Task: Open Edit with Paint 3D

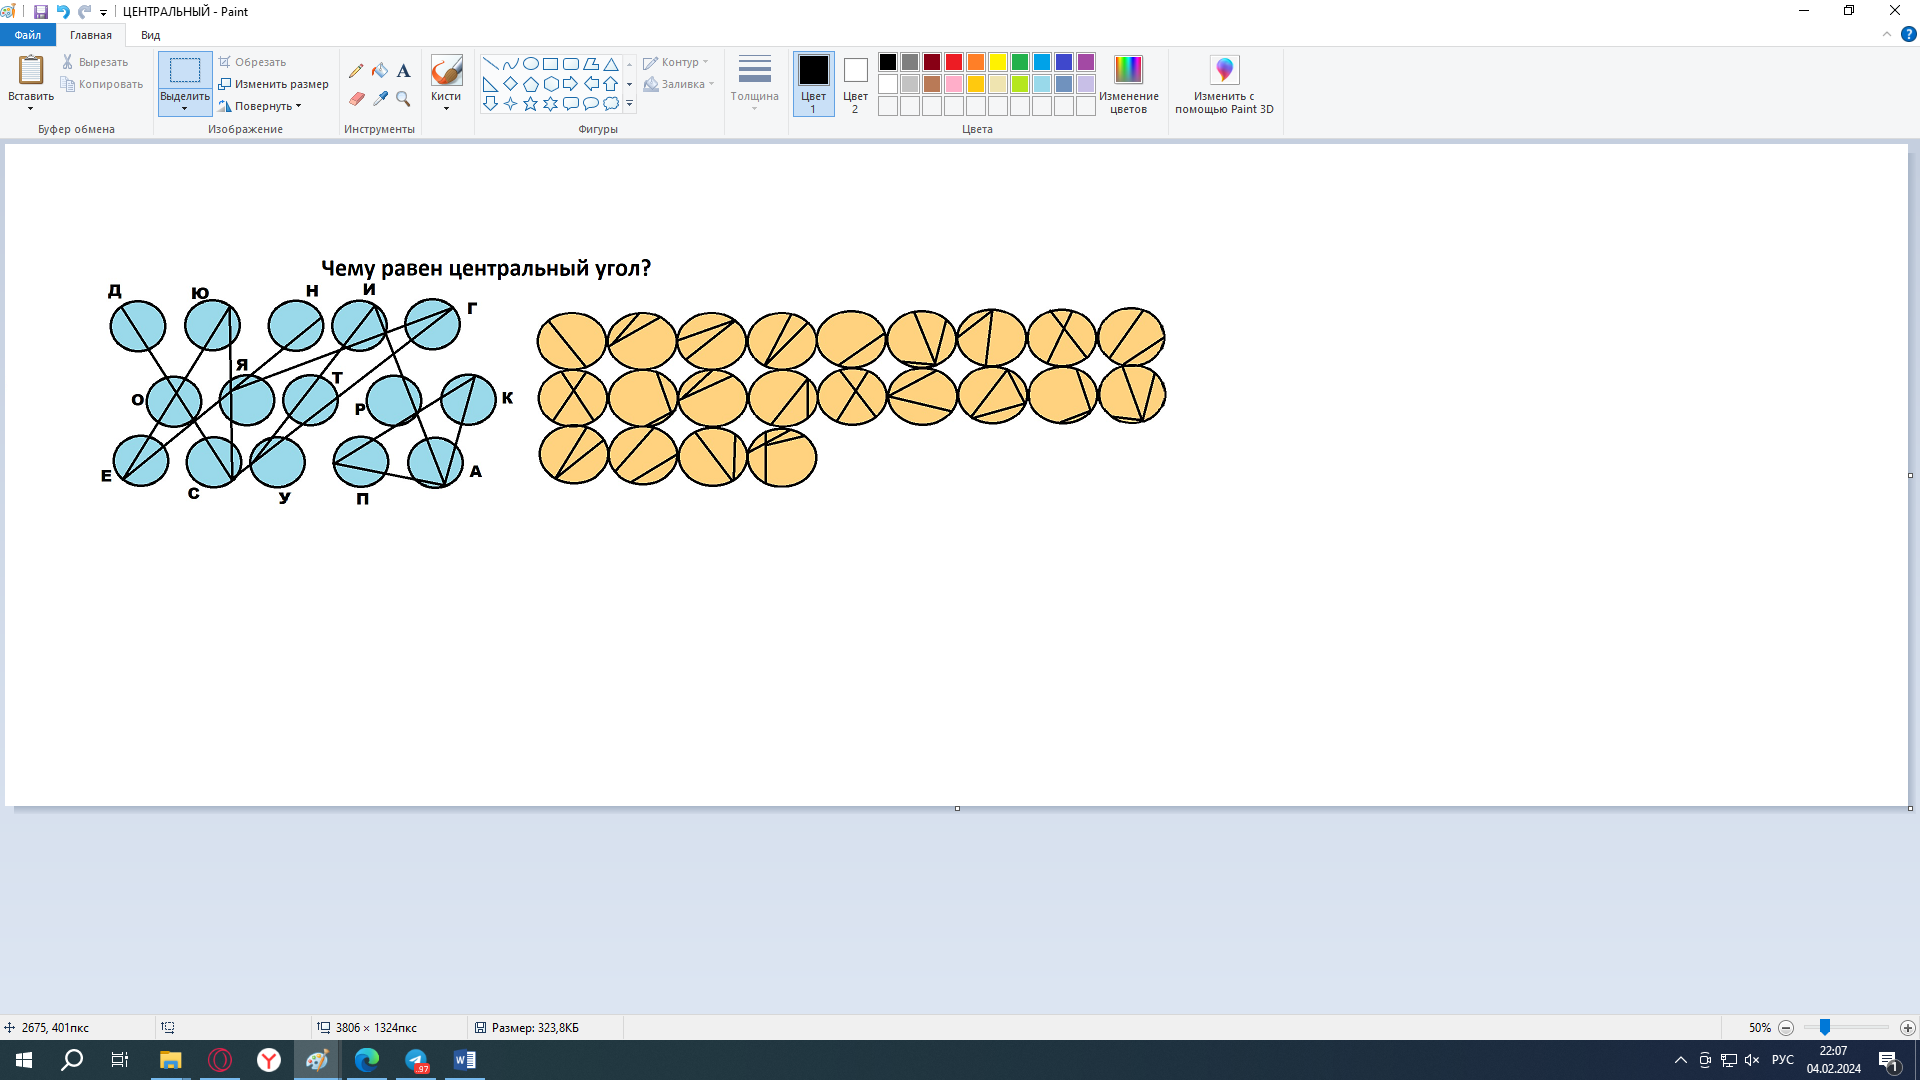Action: pyautogui.click(x=1223, y=84)
